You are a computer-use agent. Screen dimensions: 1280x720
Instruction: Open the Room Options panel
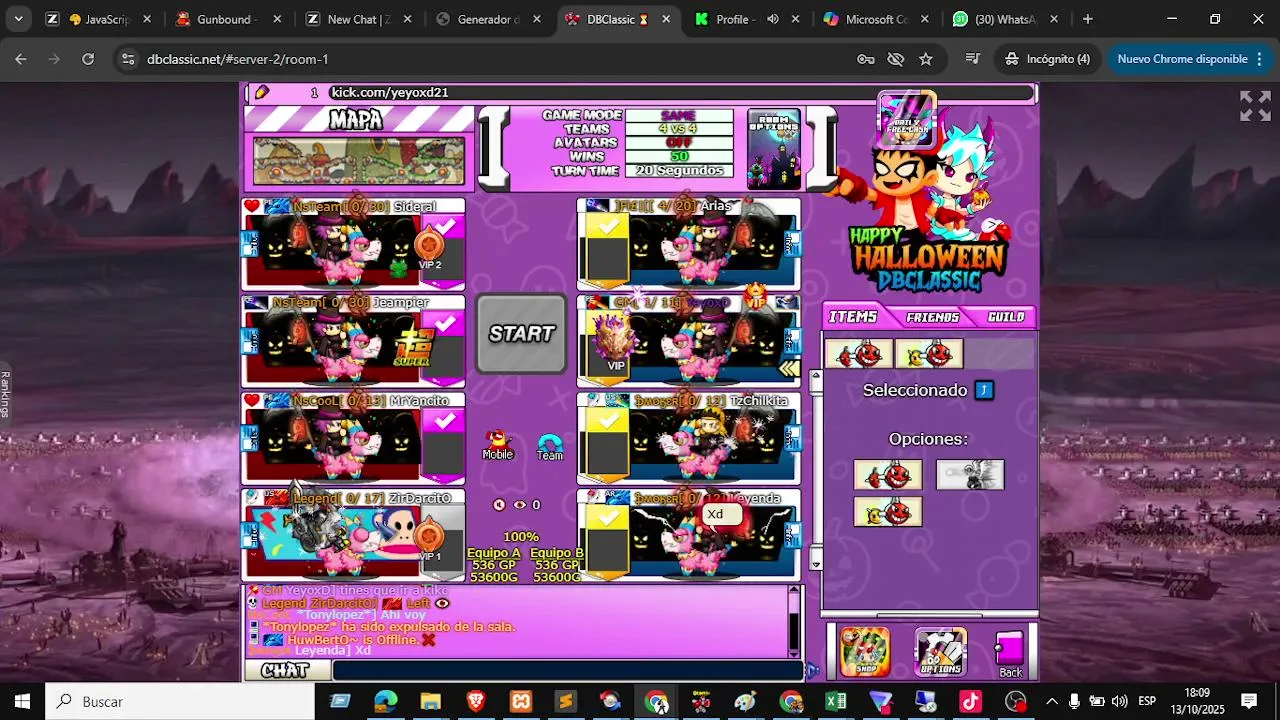tap(774, 149)
